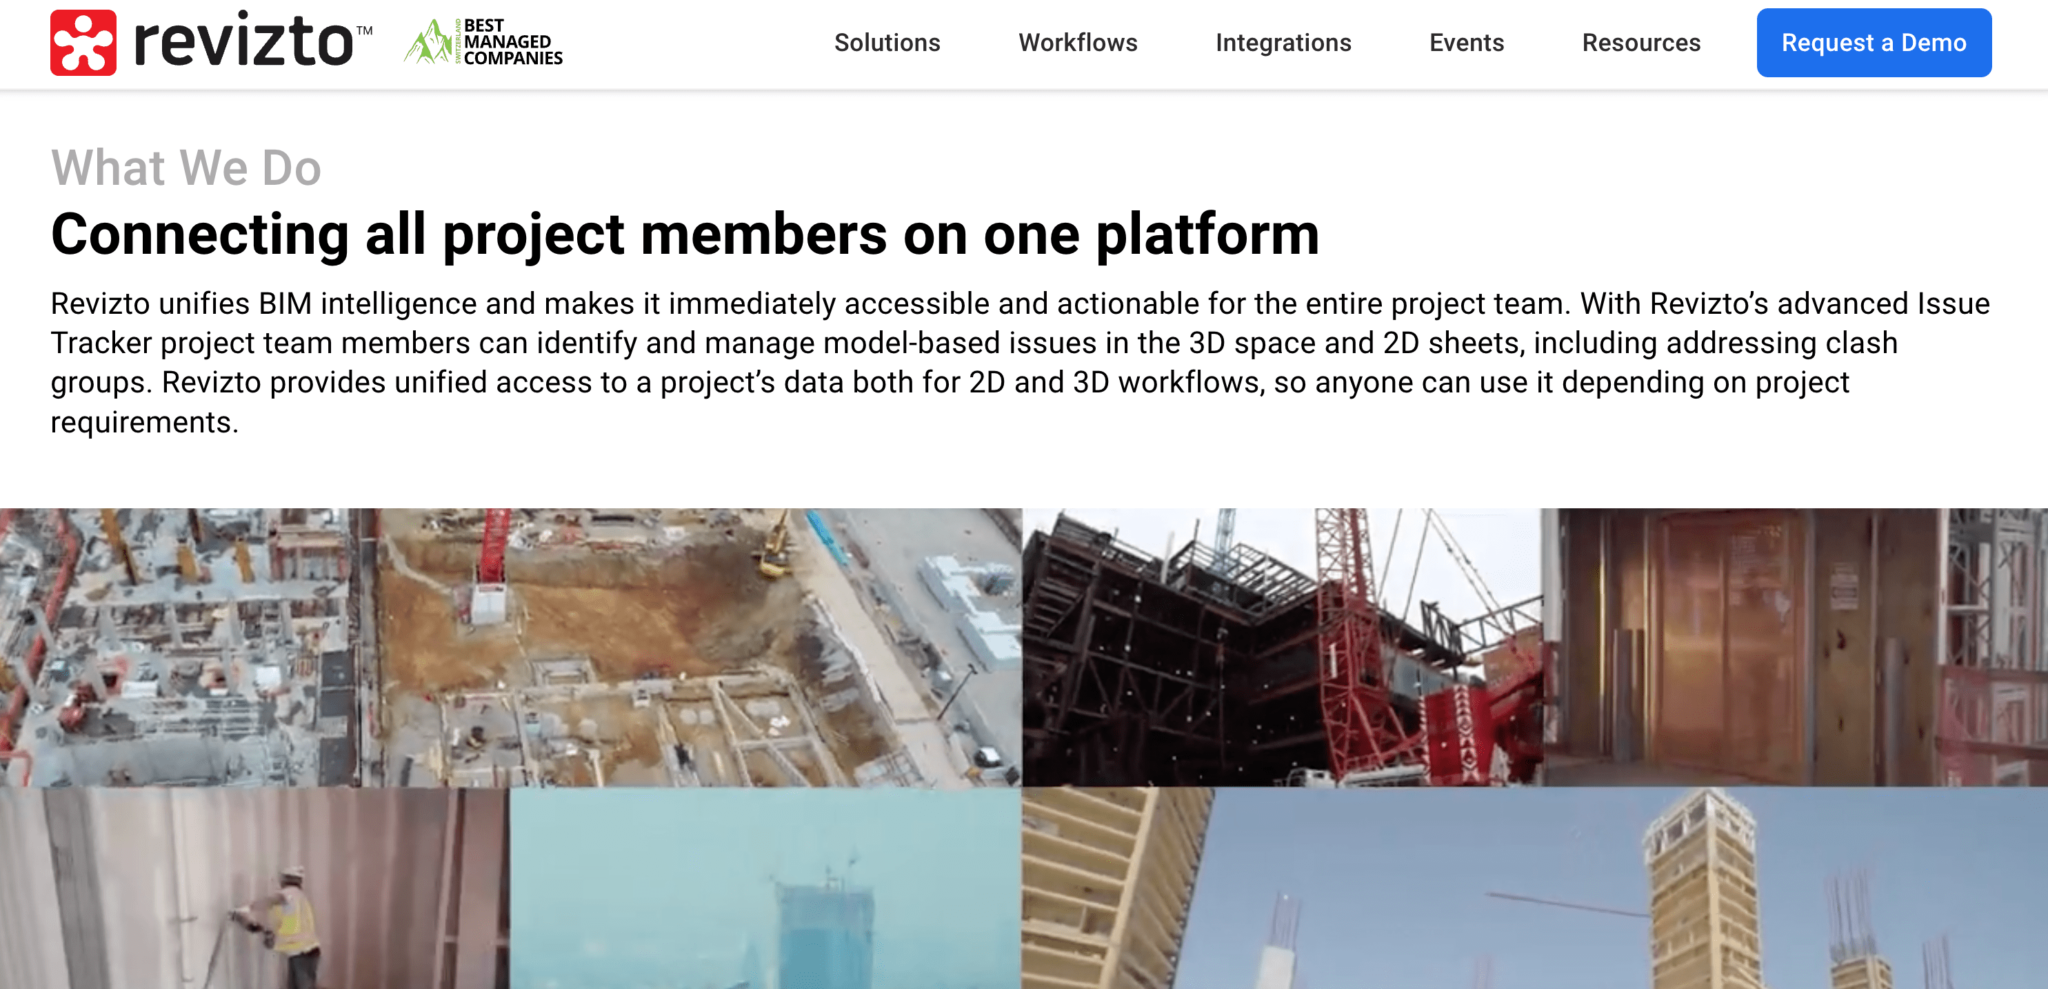The width and height of the screenshot is (2048, 989).
Task: Expand the Resources dropdown
Action: point(1640,42)
